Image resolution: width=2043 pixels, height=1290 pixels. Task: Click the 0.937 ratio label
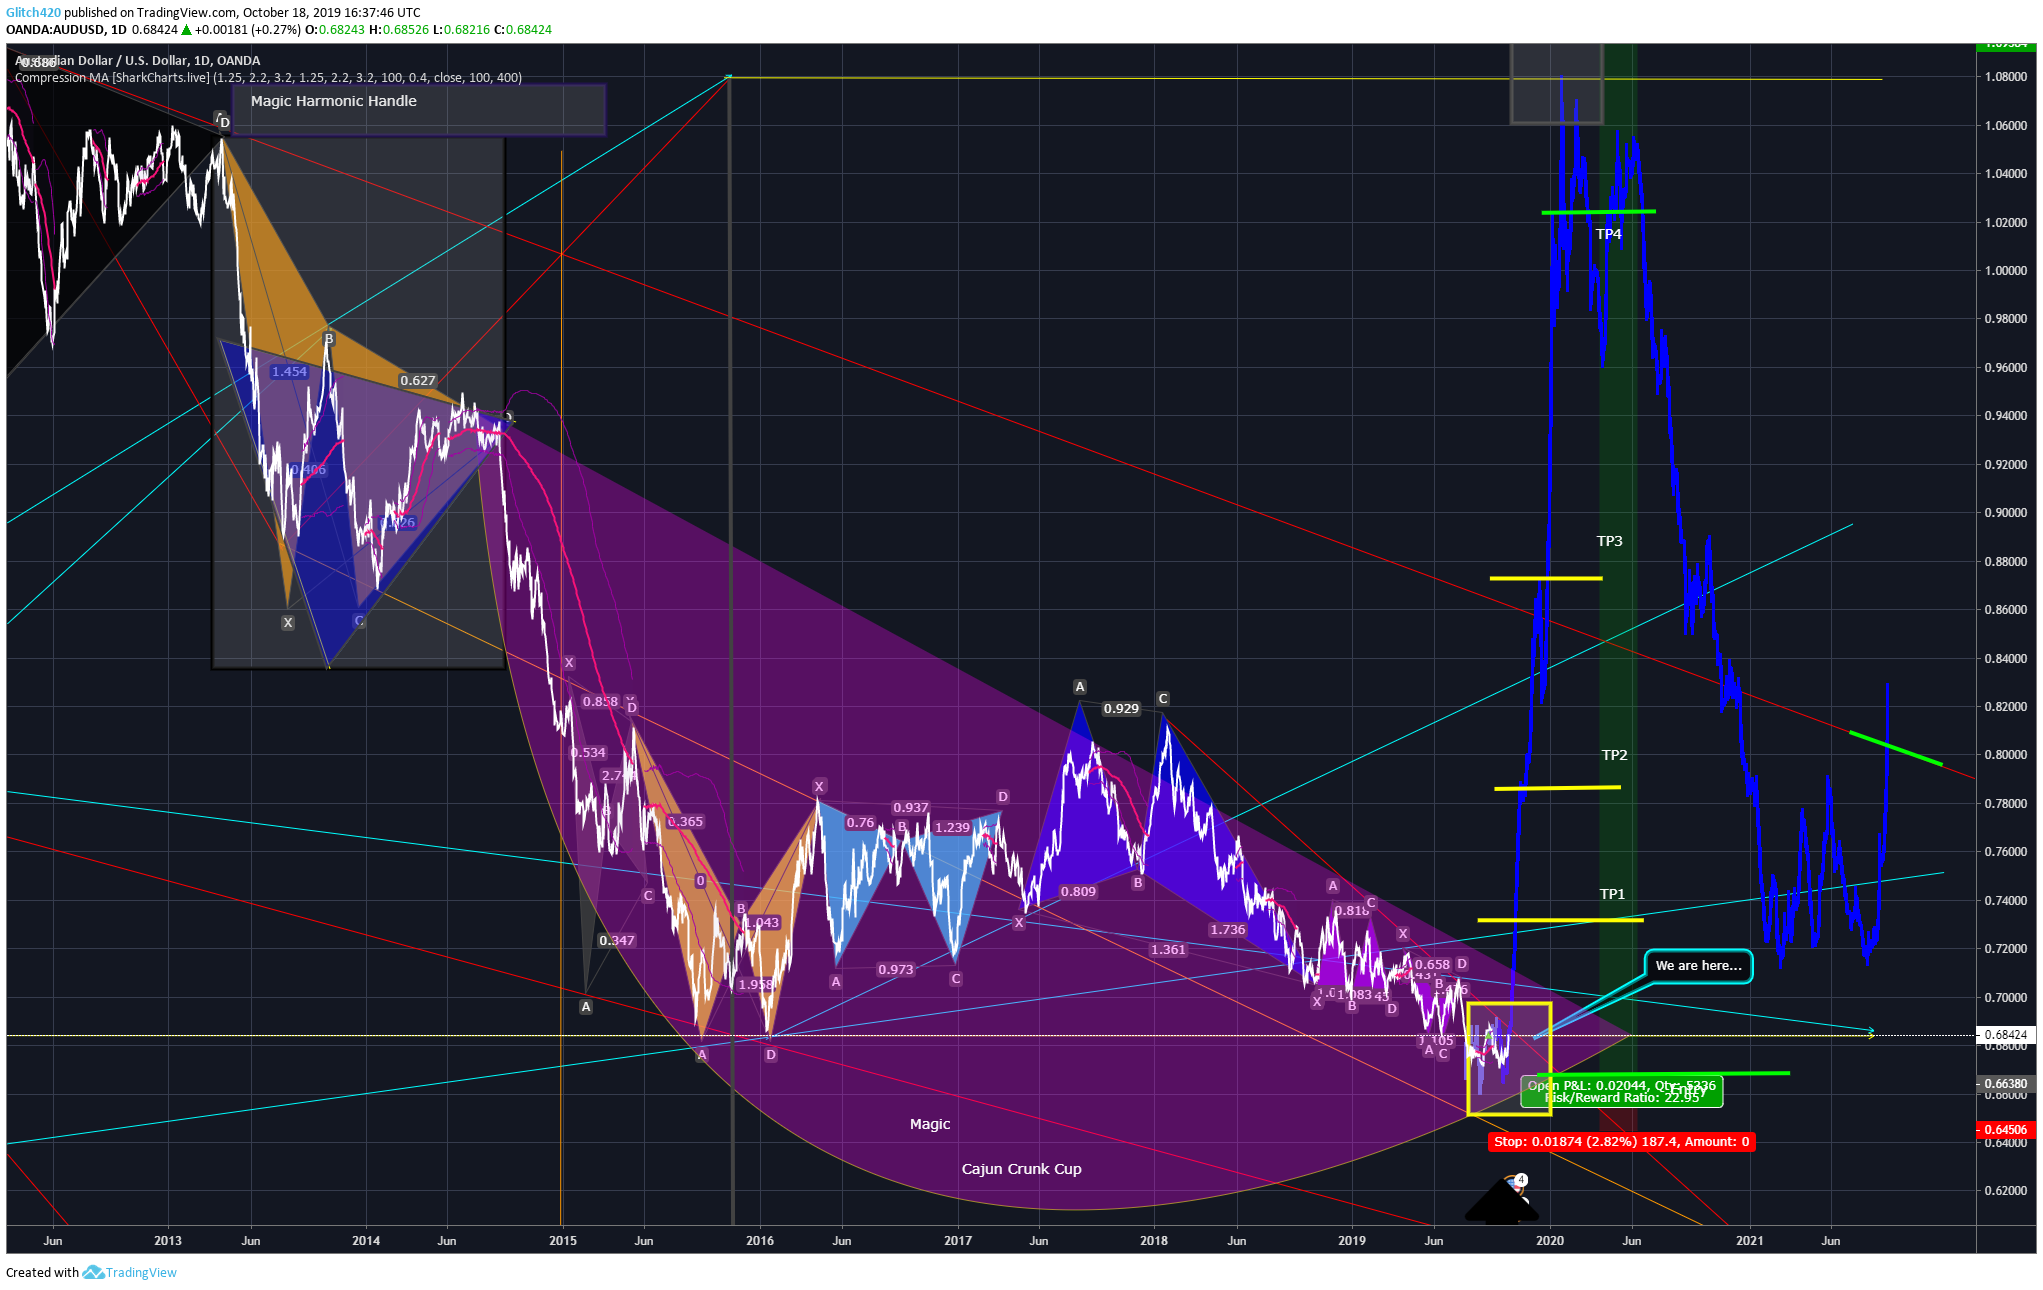pos(910,807)
